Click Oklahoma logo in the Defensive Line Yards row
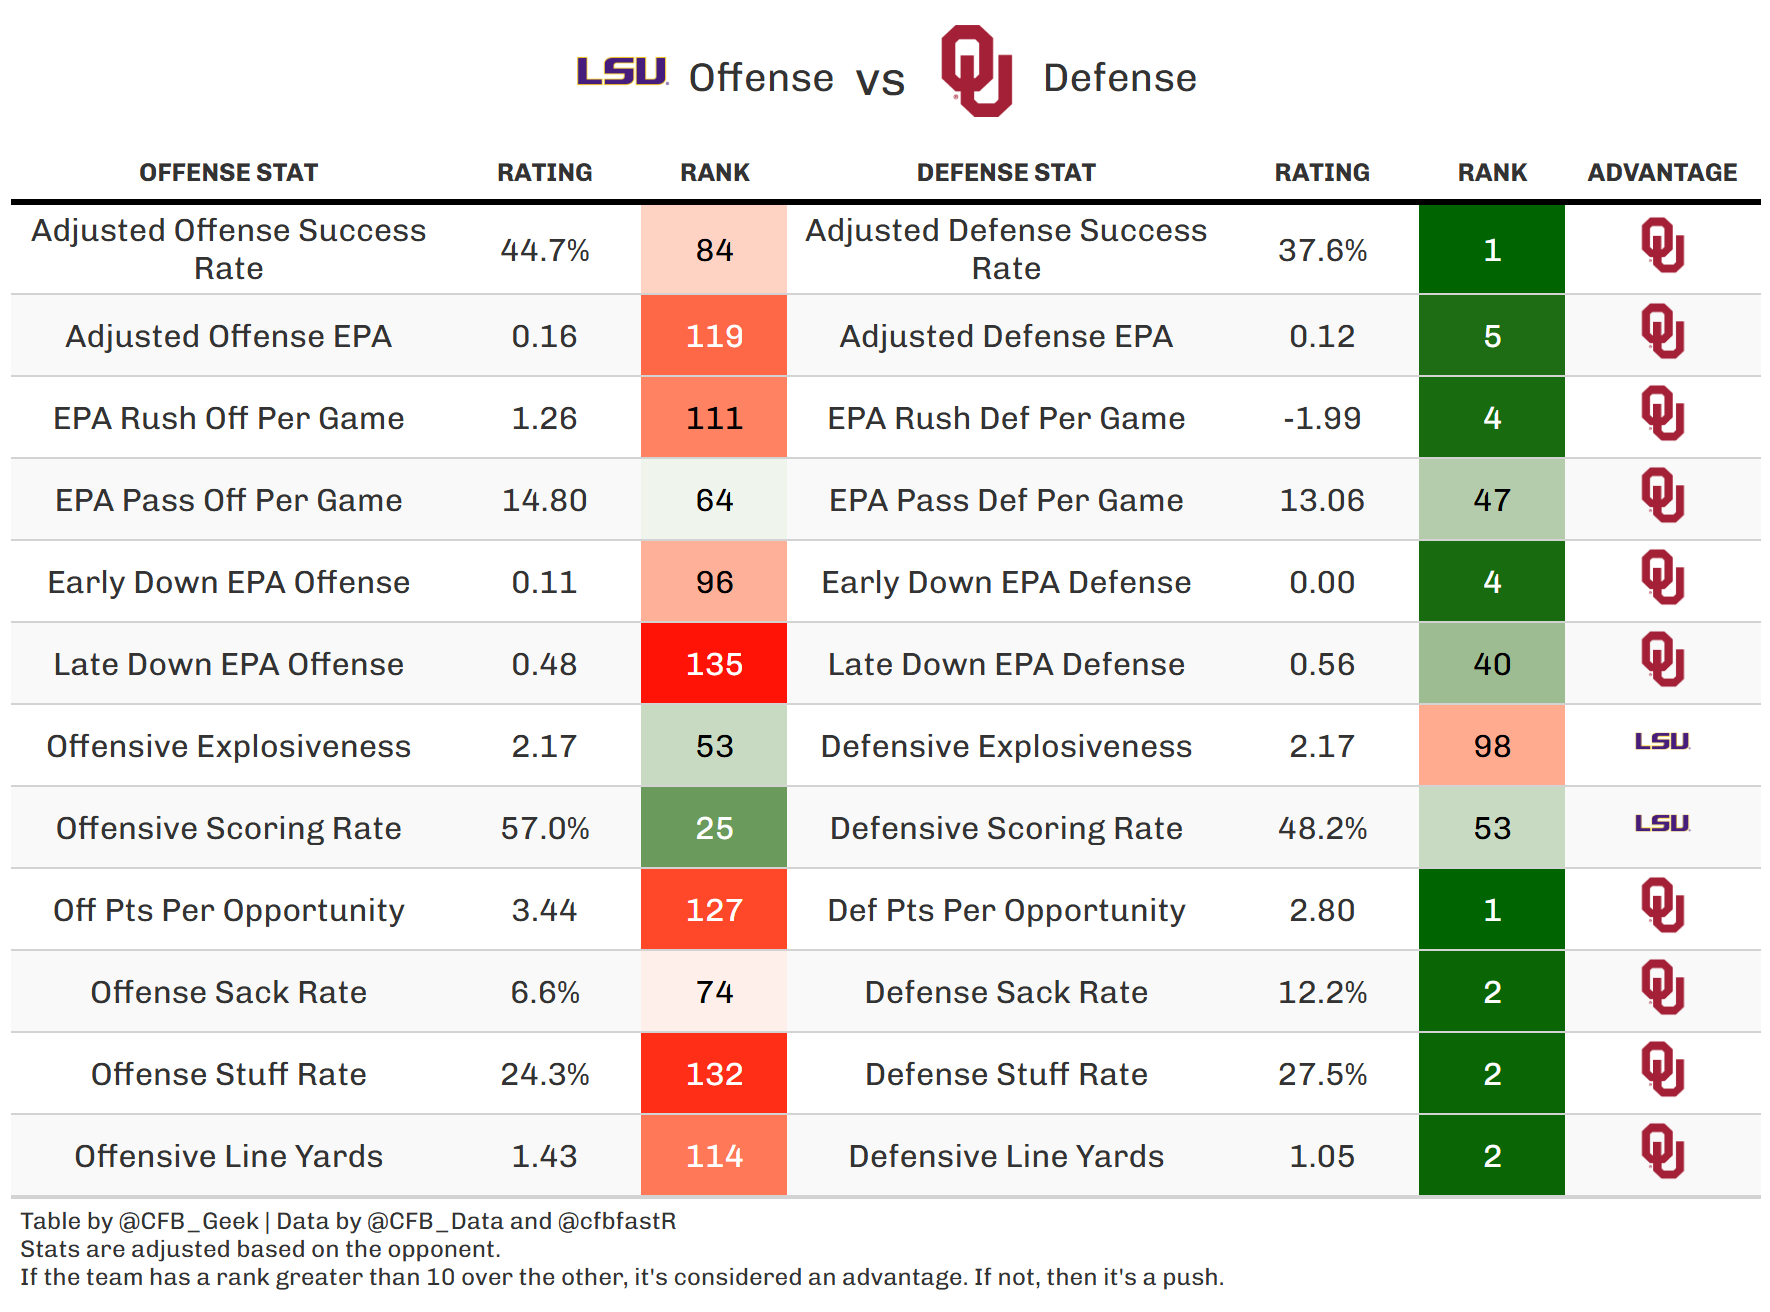1770x1312 pixels. (x=1662, y=1152)
